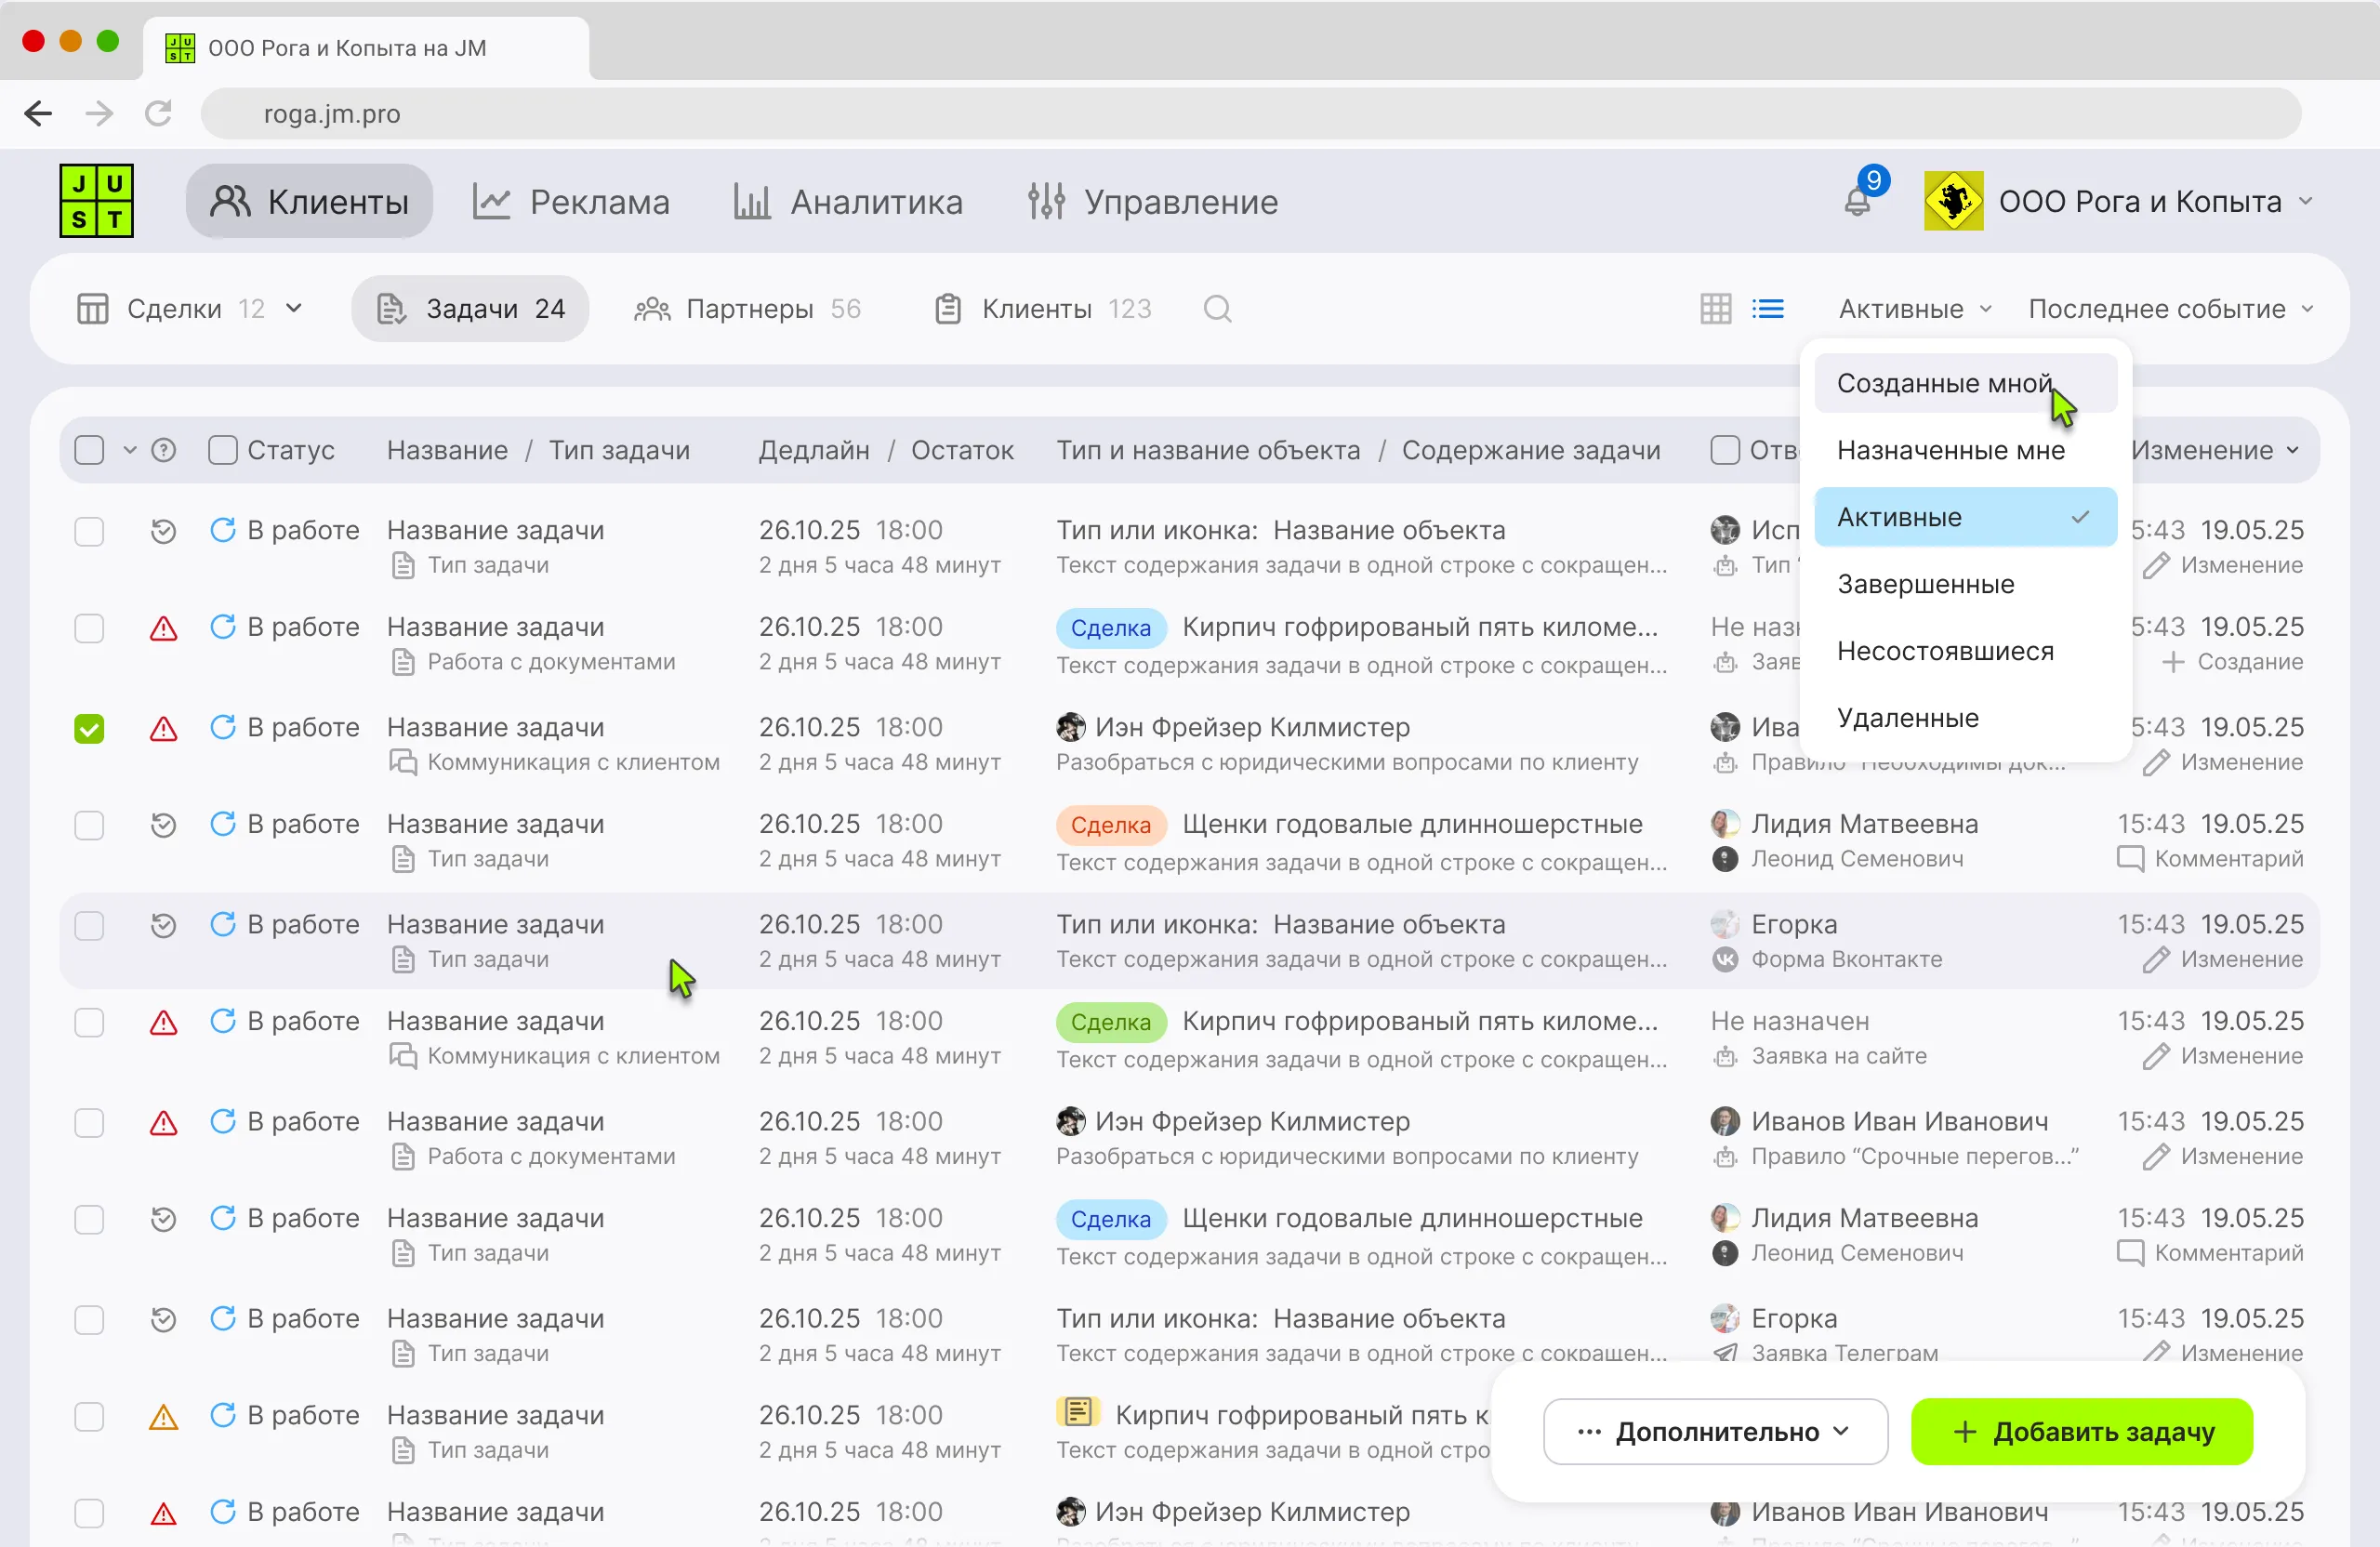
Task: Click the JUST logo icon
Action: point(97,201)
